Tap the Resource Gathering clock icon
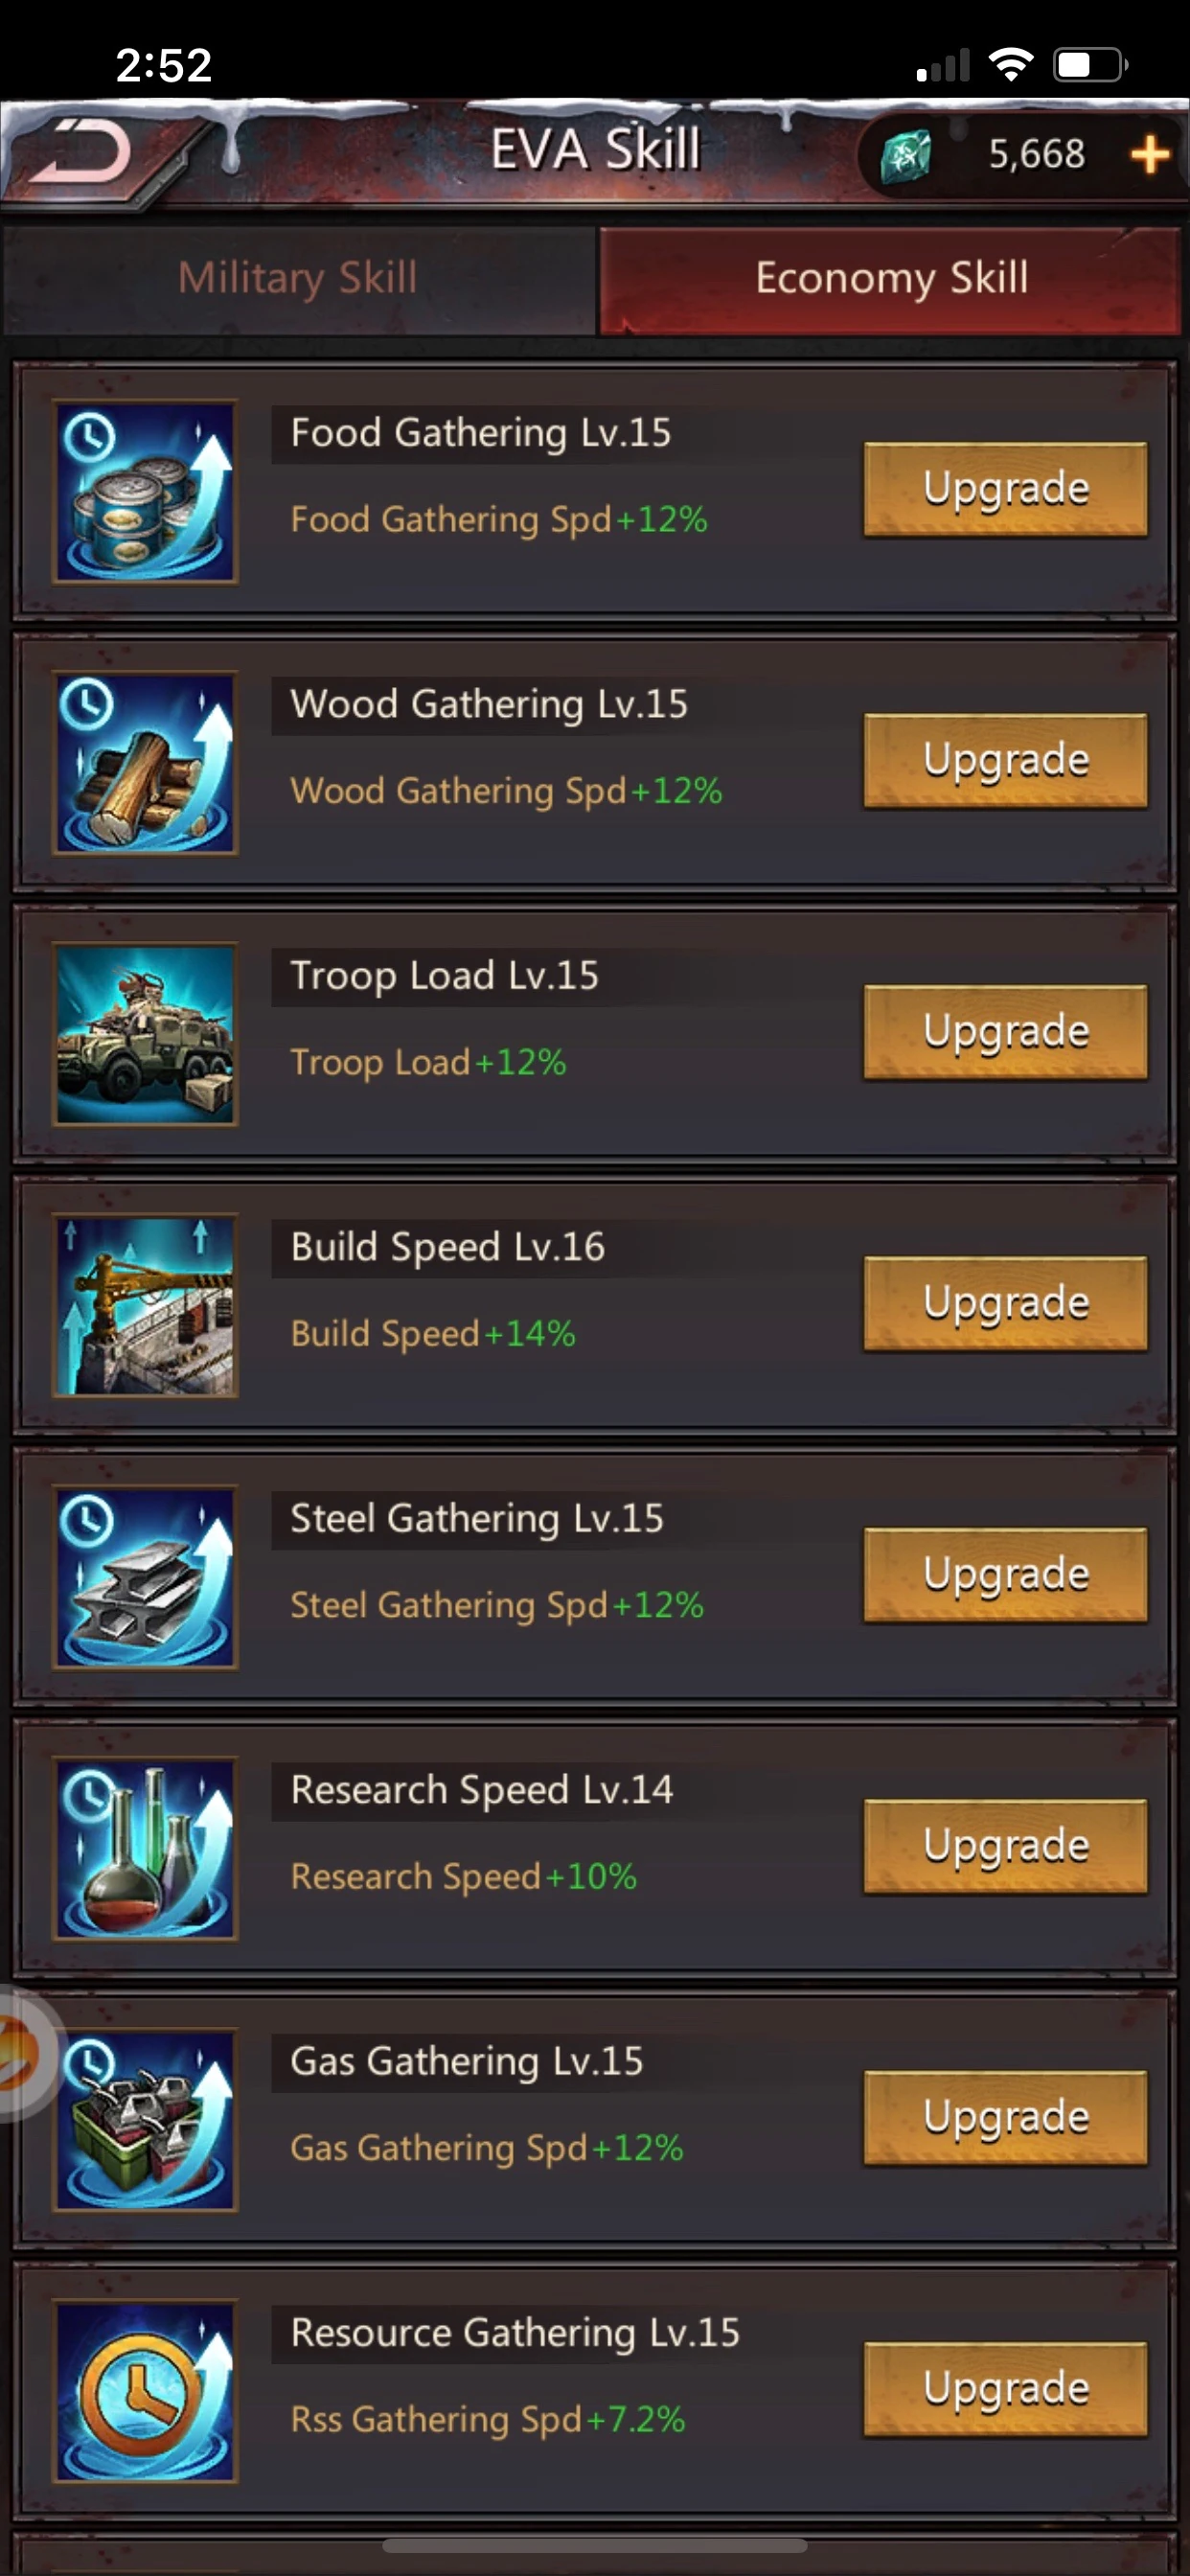Viewport: 1190px width, 2576px height. [x=145, y=2392]
